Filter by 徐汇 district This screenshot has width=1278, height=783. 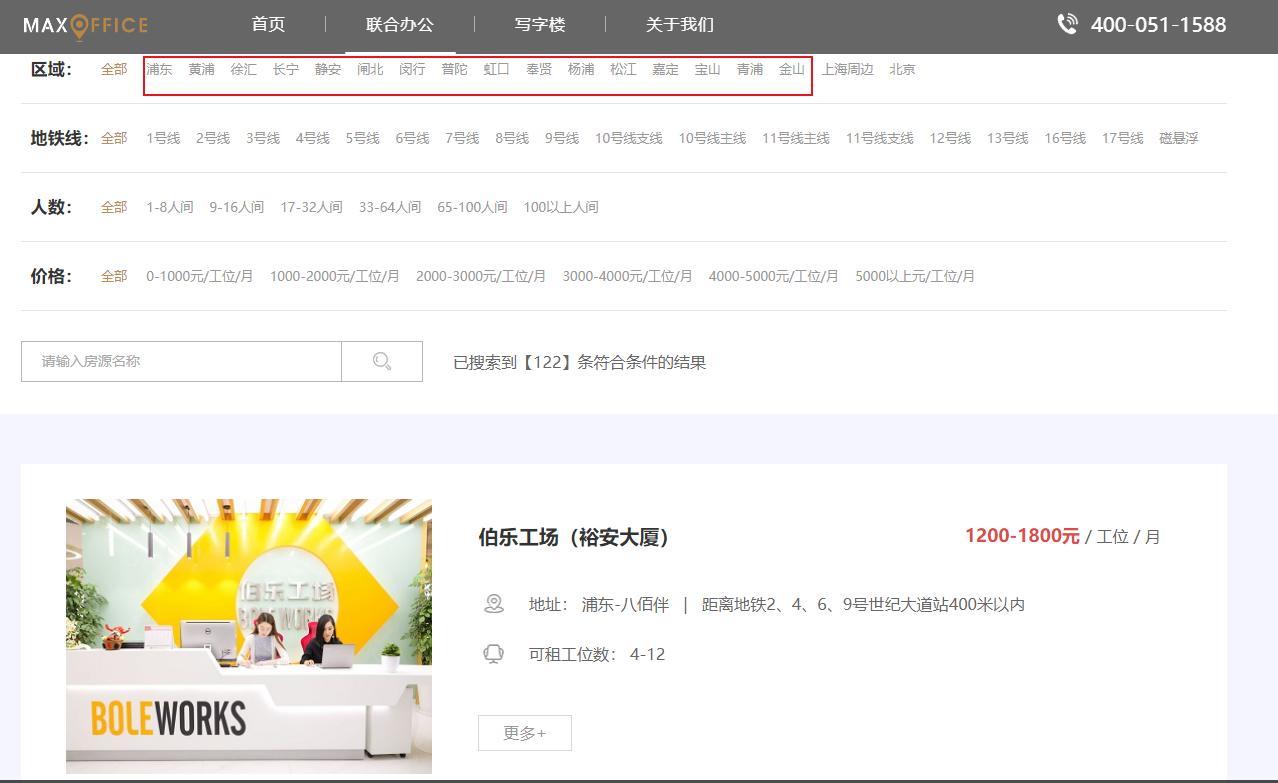(x=243, y=69)
